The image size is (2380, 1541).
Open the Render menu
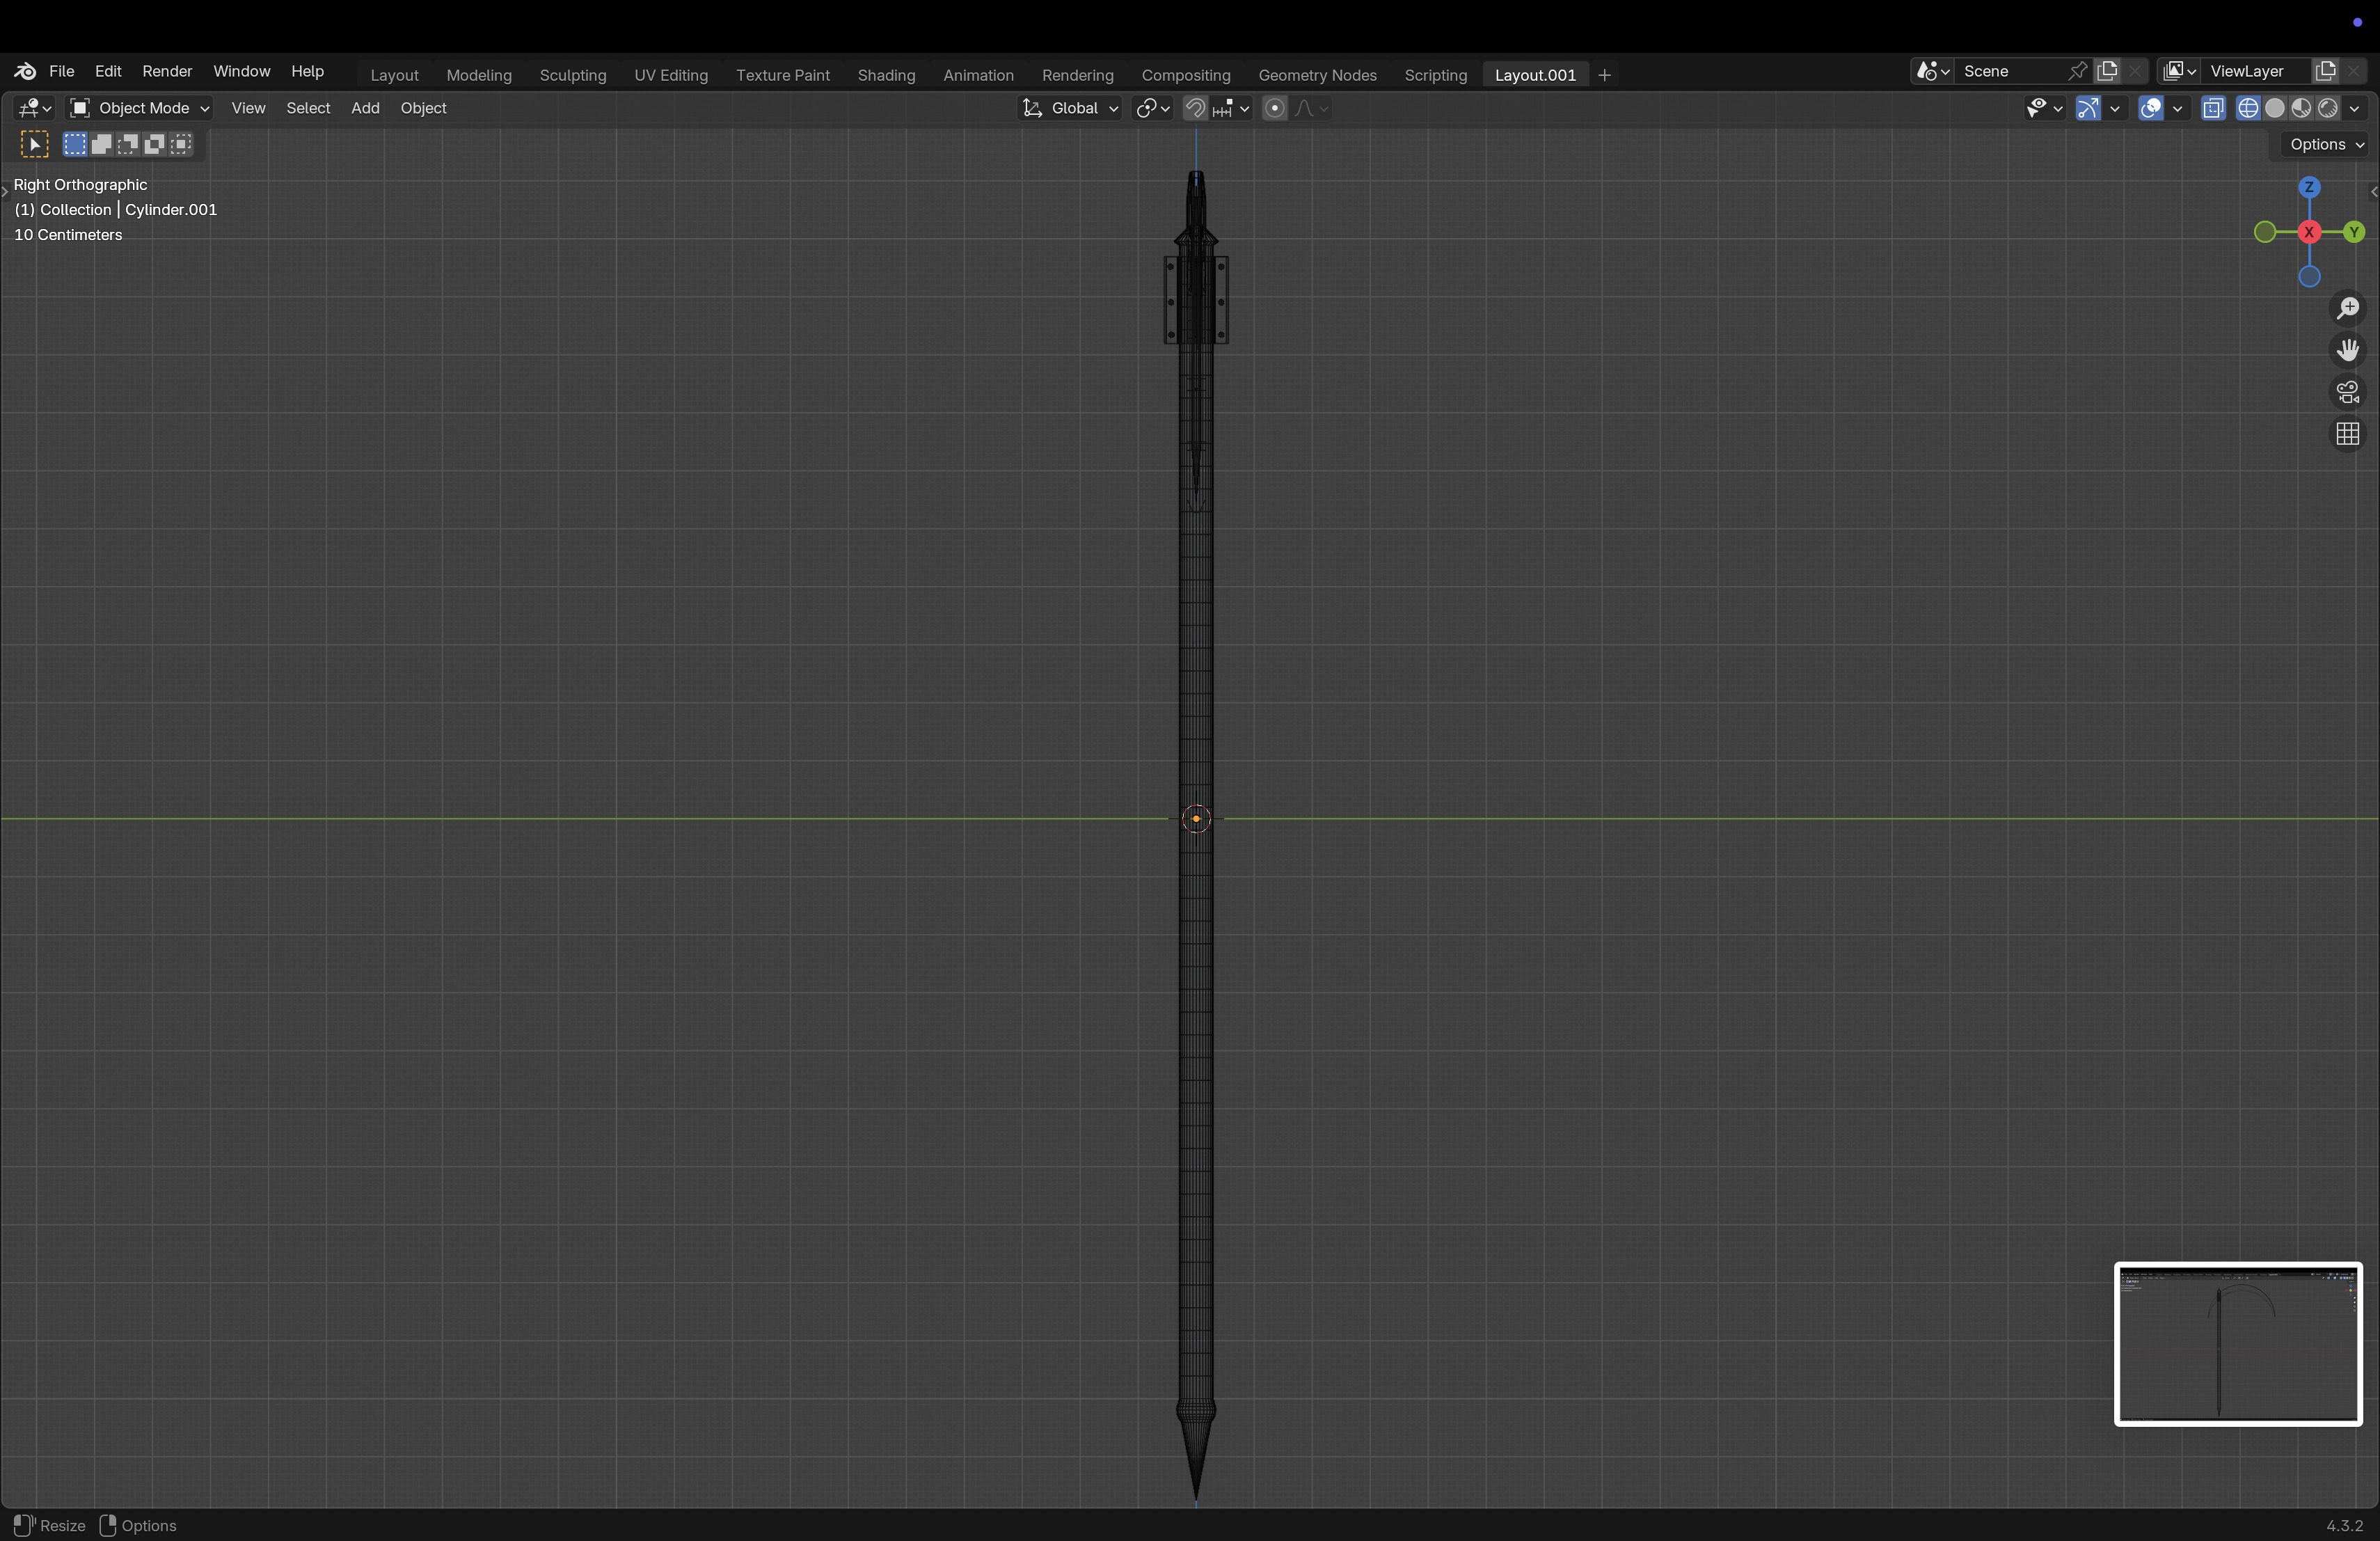[167, 71]
